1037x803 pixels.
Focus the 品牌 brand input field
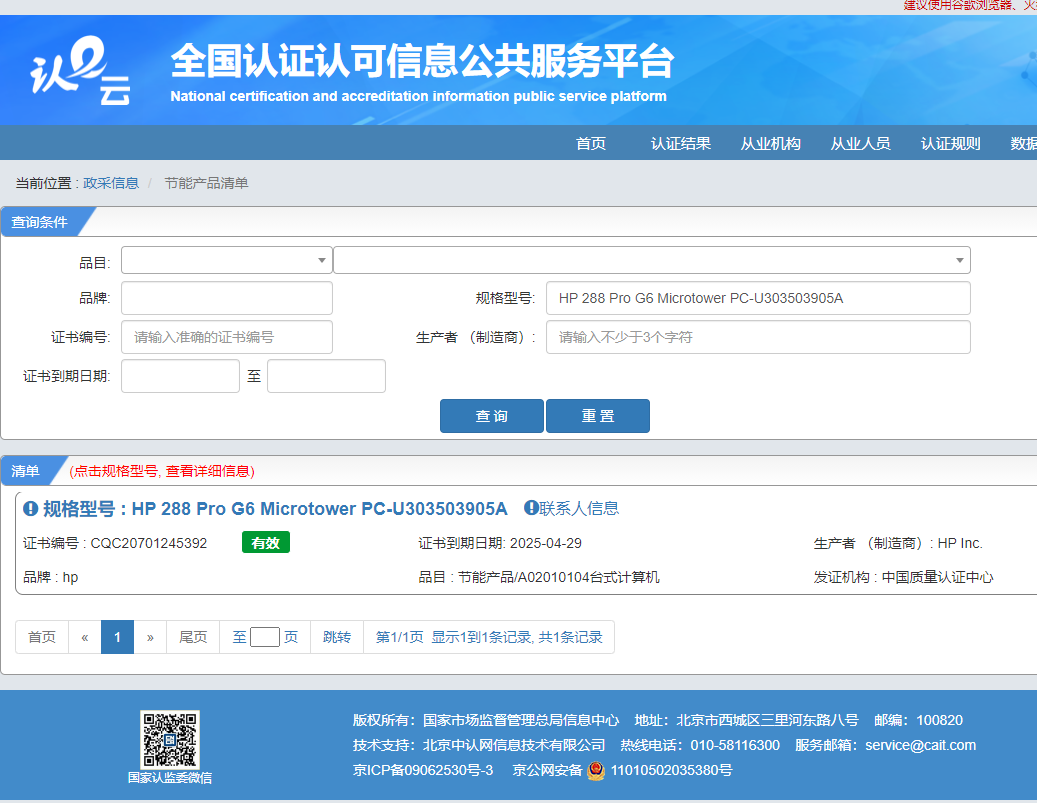click(227, 298)
